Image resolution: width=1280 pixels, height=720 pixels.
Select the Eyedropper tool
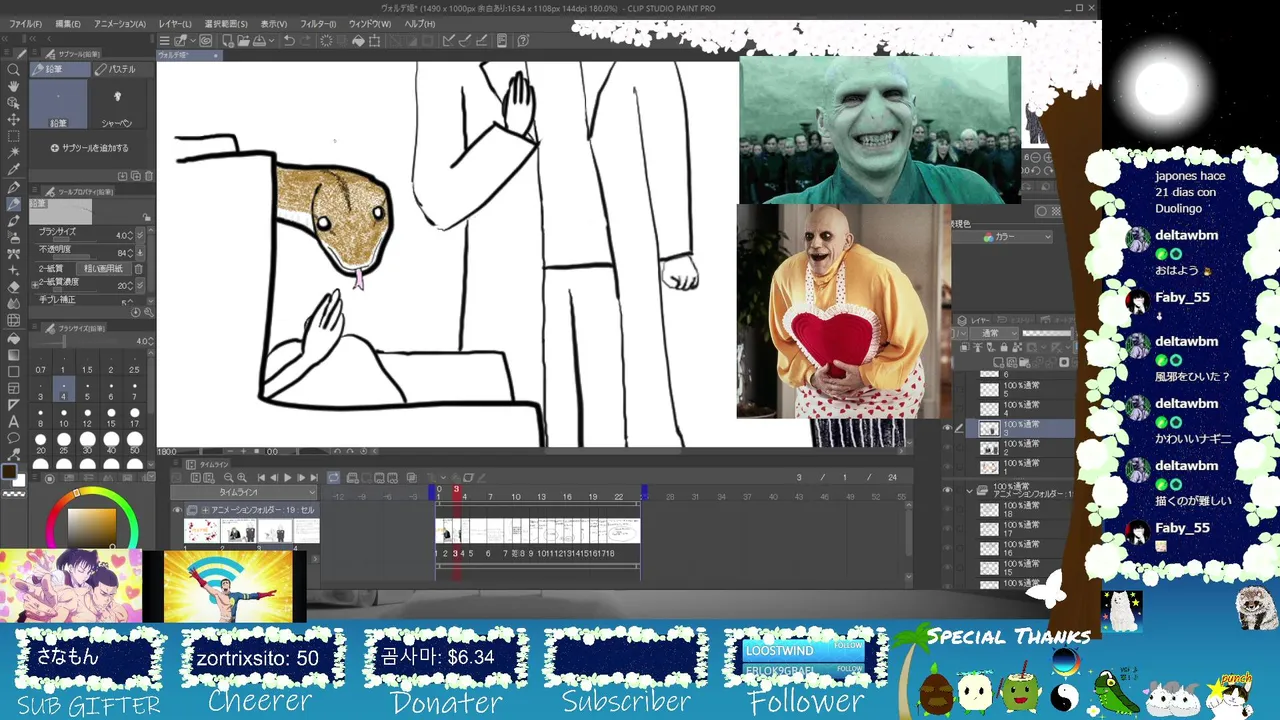point(14,170)
